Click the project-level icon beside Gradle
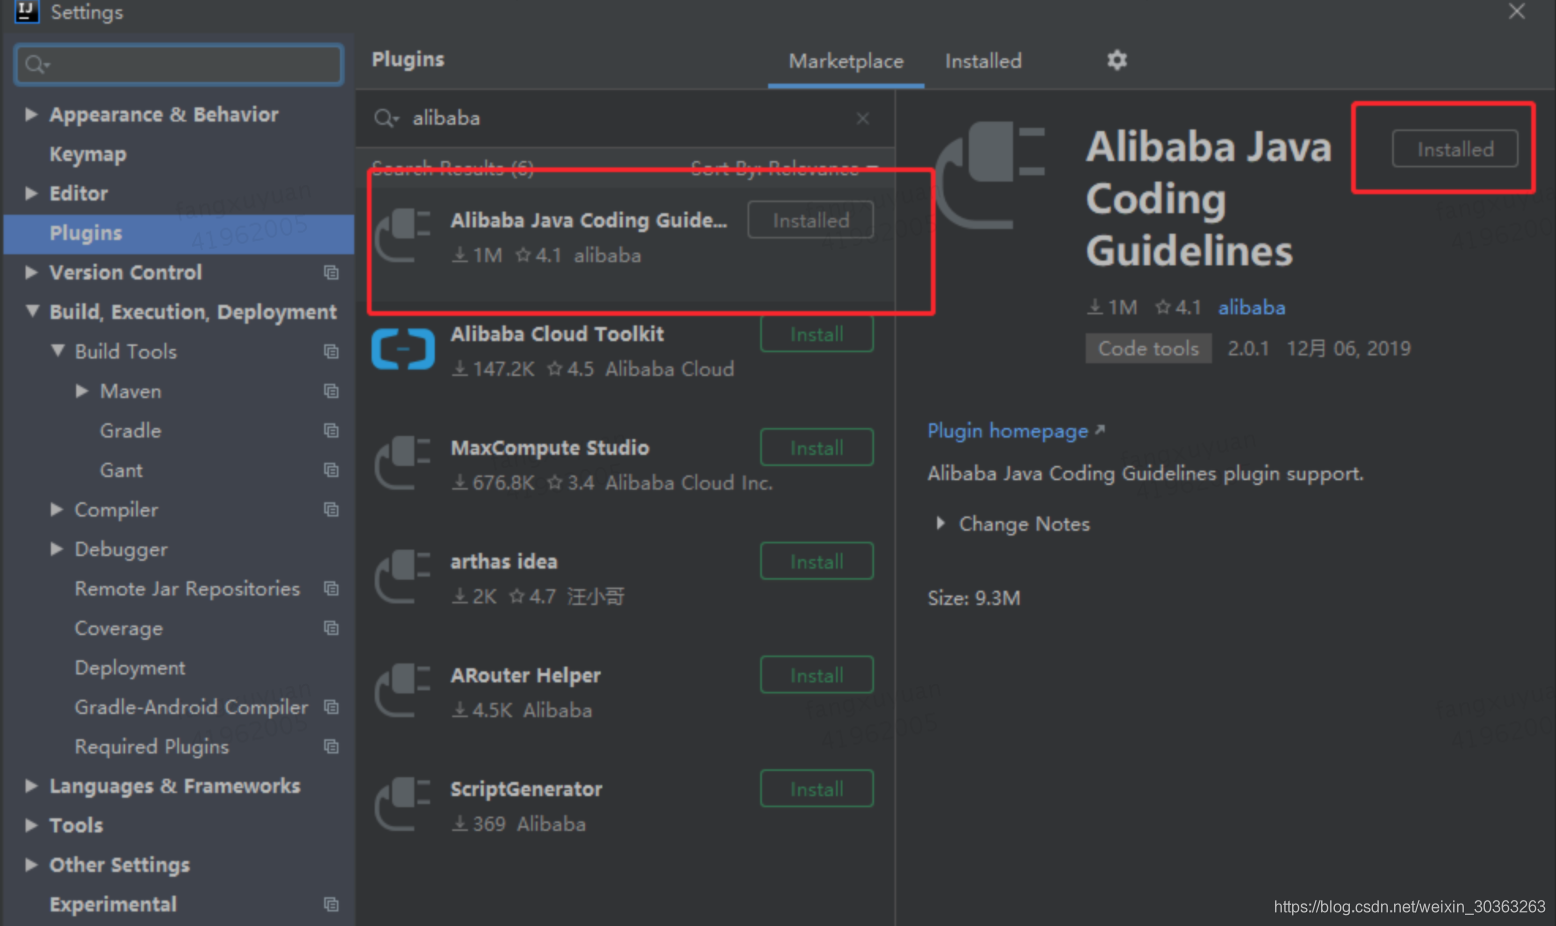Image resolution: width=1556 pixels, height=926 pixels. click(x=331, y=430)
